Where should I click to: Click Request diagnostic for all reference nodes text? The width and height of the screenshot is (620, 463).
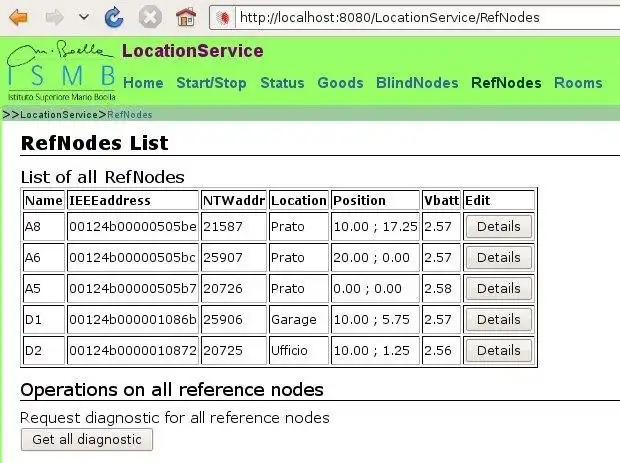point(174,418)
